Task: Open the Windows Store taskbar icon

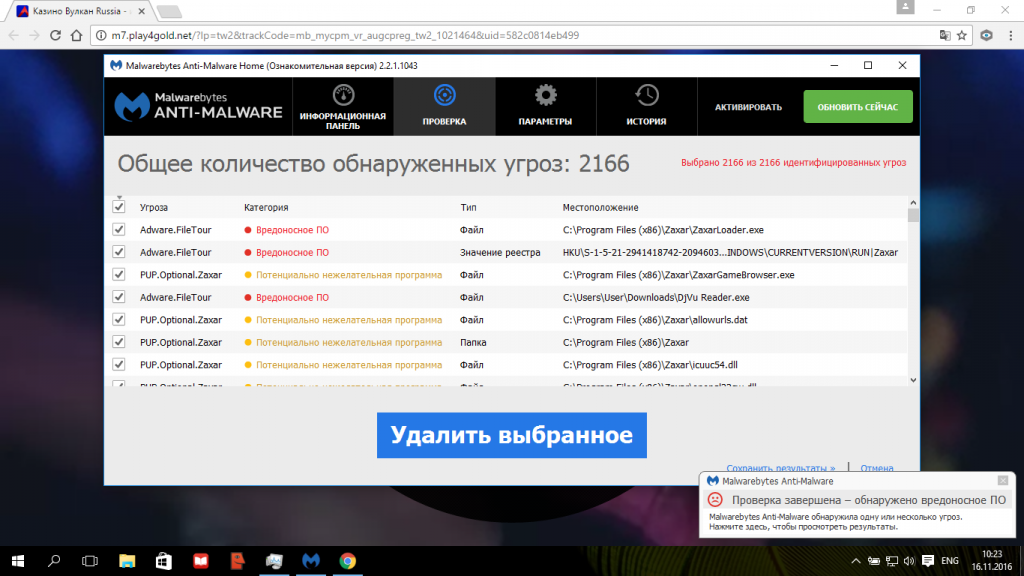Action: (163, 561)
